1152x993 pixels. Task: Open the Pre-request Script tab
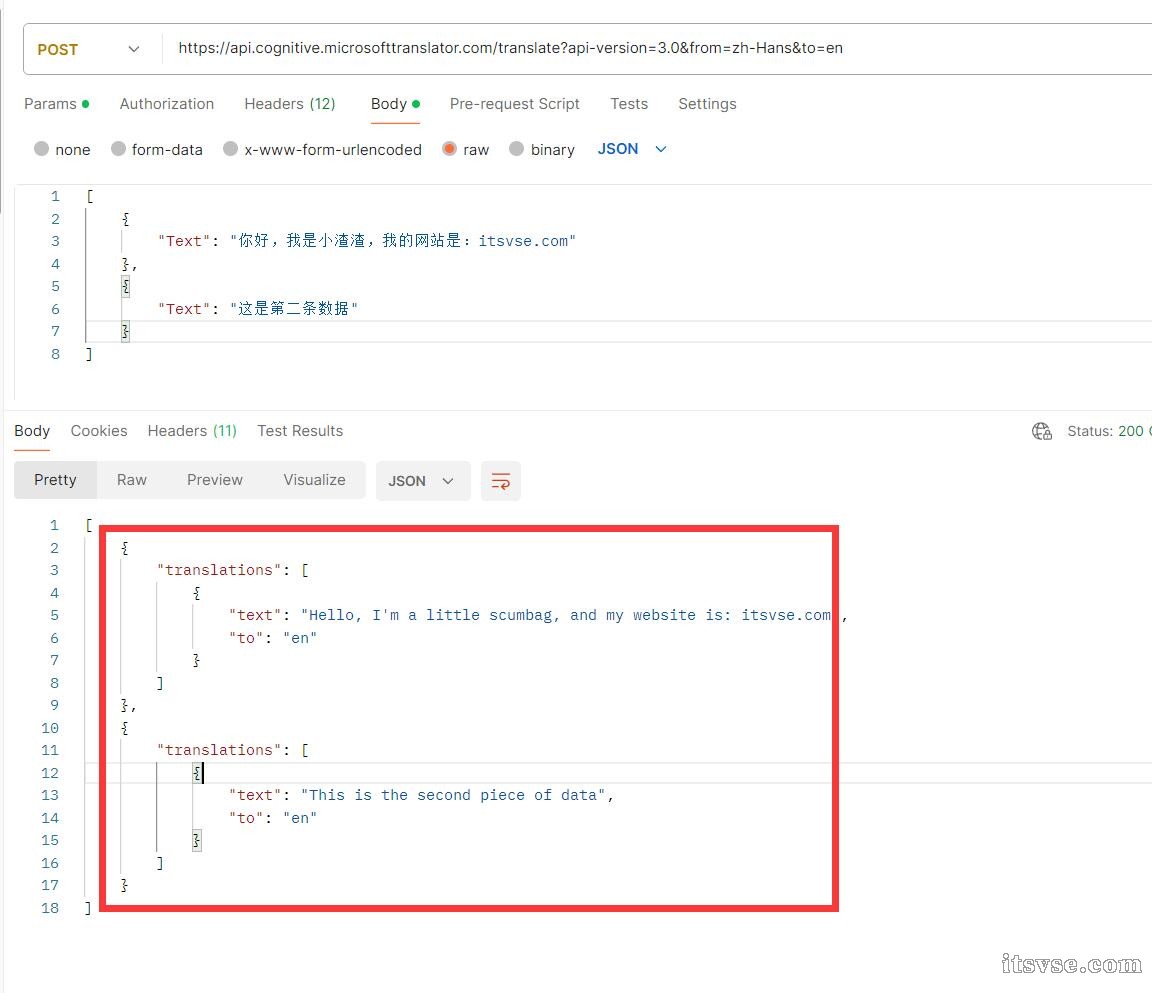[514, 104]
